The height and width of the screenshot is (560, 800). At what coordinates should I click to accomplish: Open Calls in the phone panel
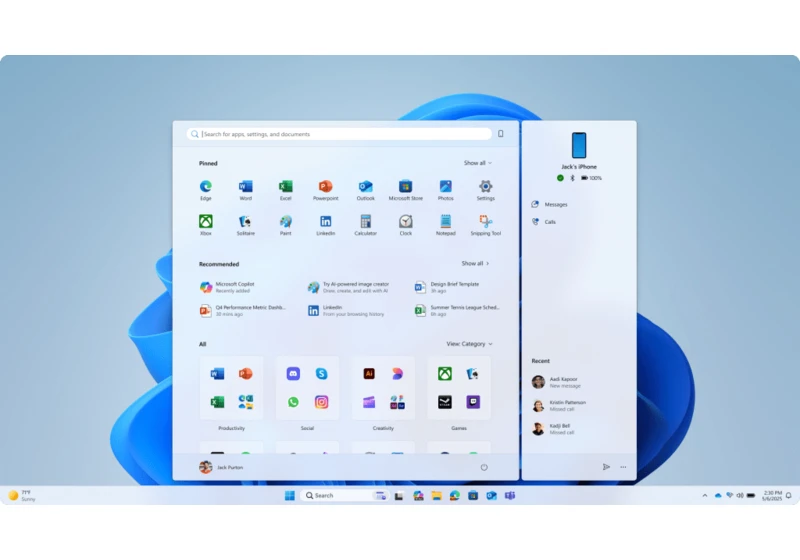click(544, 222)
